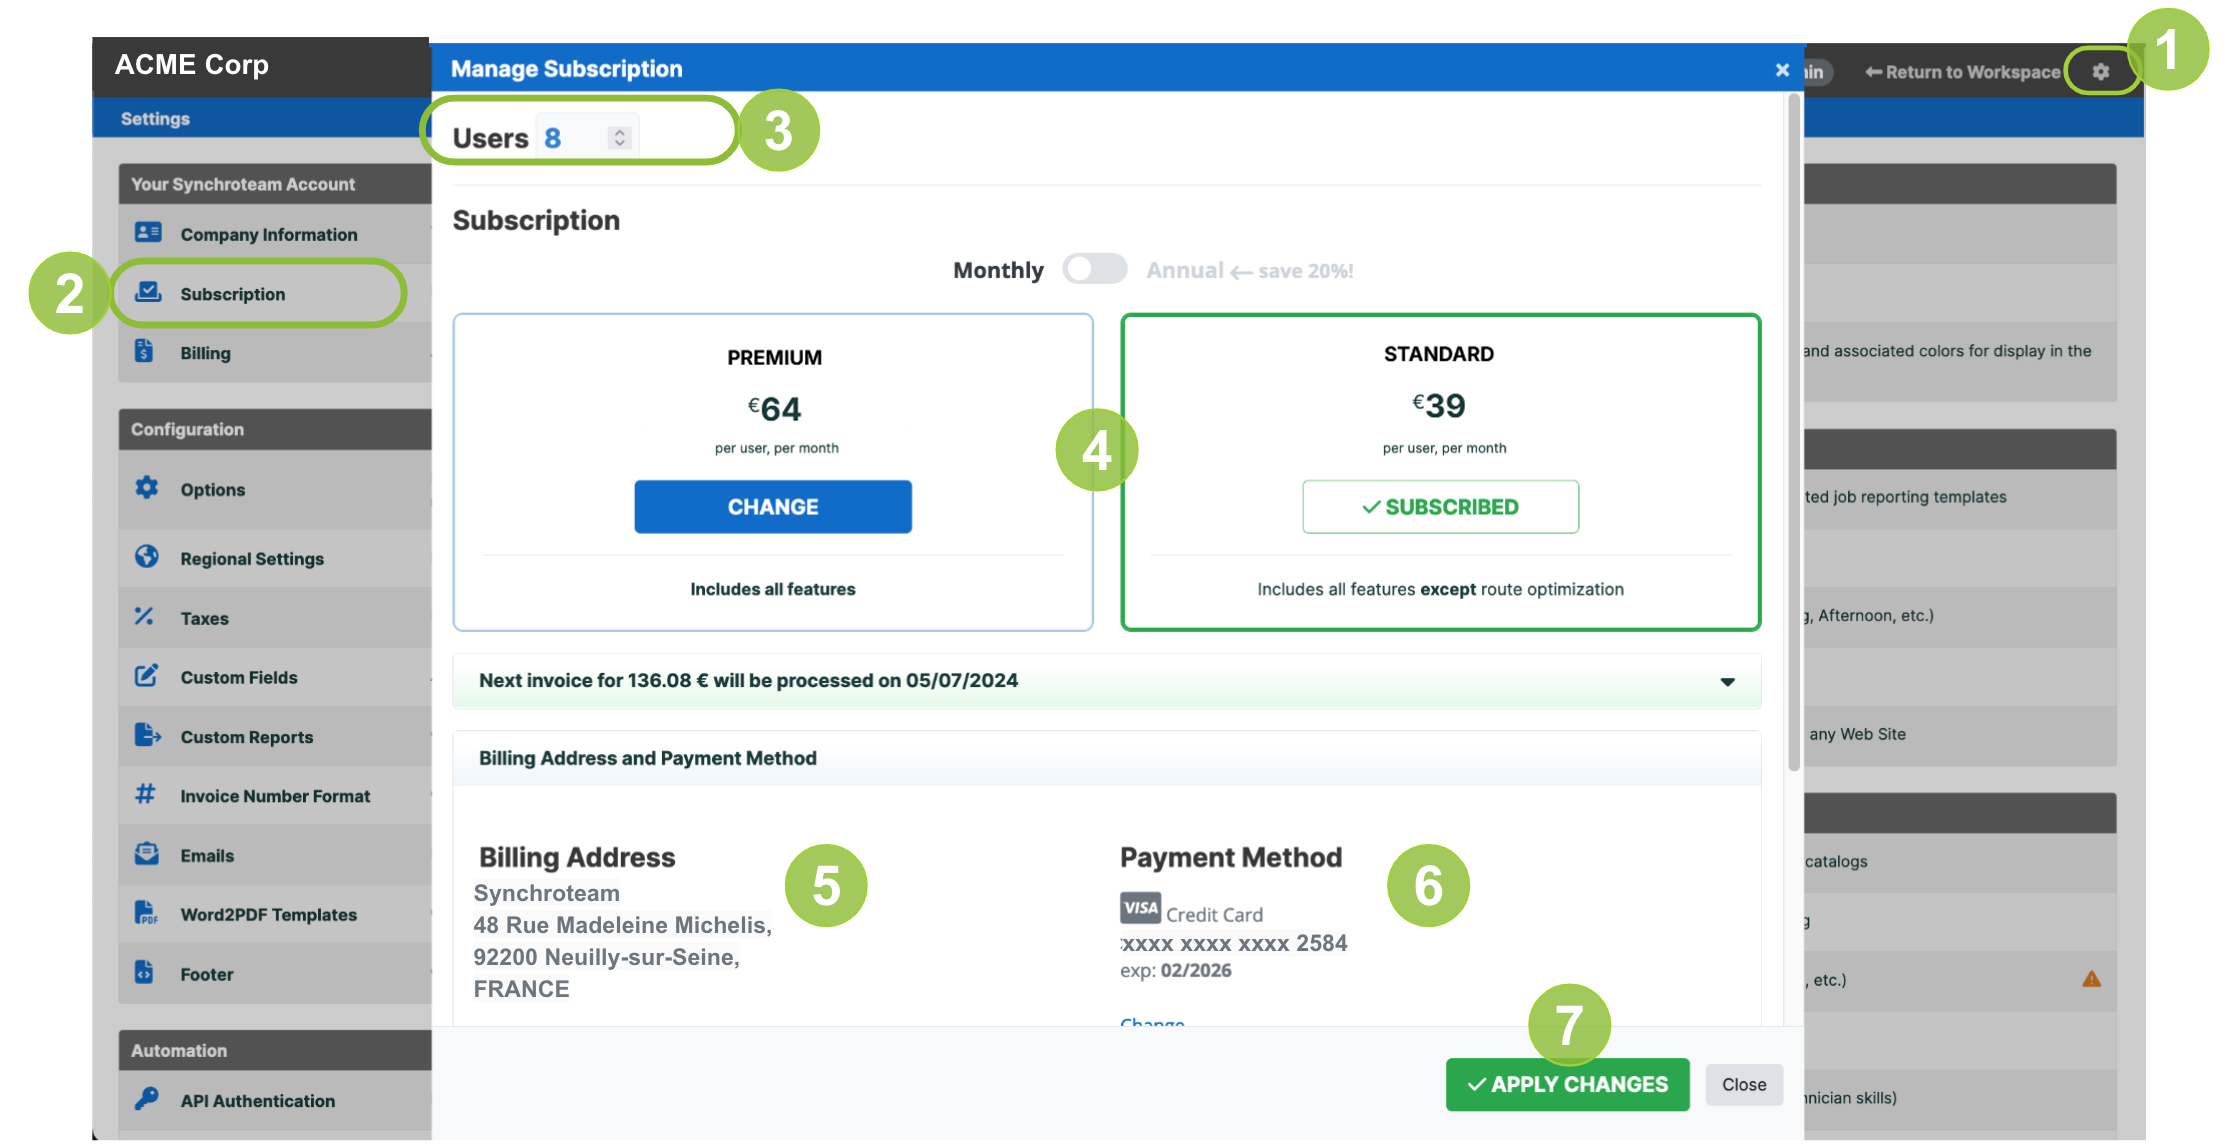Click the dialog vertical scrollbar

(x=1793, y=432)
